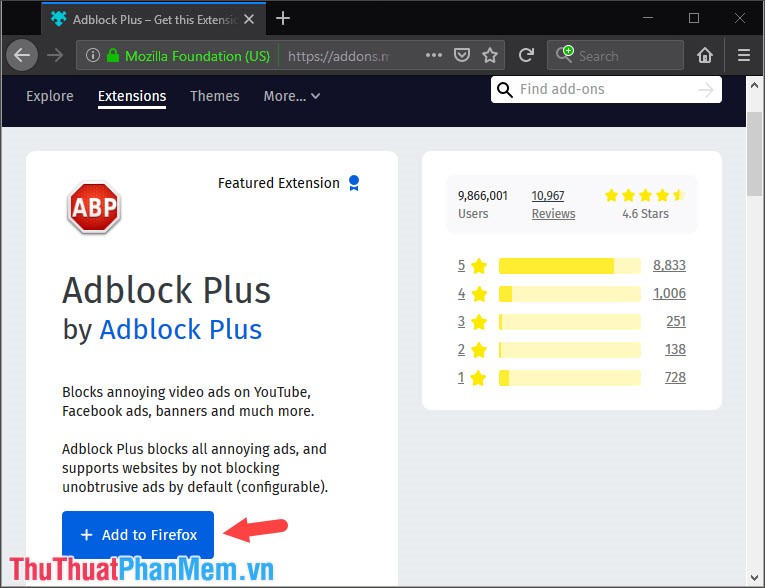Viewport: 765px width, 588px height.
Task: Go to the home page
Action: pos(705,55)
